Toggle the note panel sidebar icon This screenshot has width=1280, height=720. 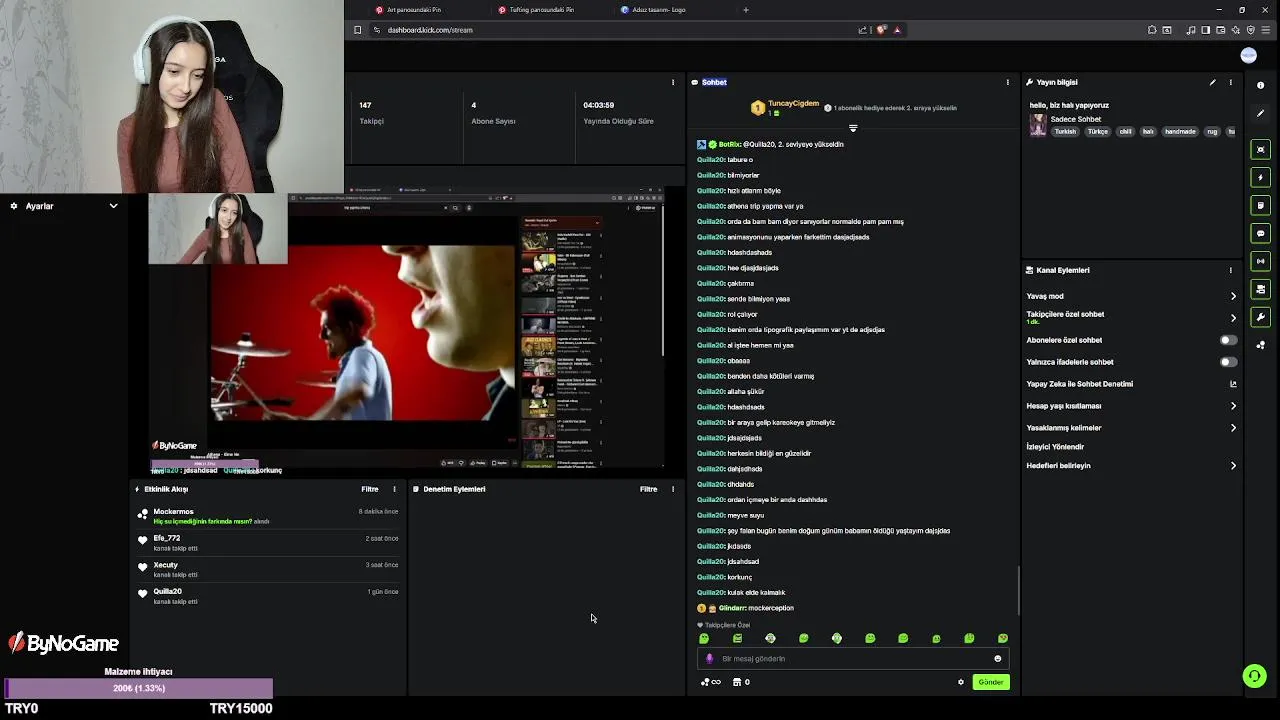(x=1261, y=205)
